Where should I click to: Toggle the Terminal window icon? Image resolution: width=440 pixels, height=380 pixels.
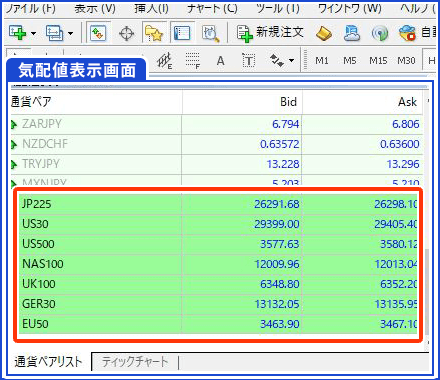point(182,33)
